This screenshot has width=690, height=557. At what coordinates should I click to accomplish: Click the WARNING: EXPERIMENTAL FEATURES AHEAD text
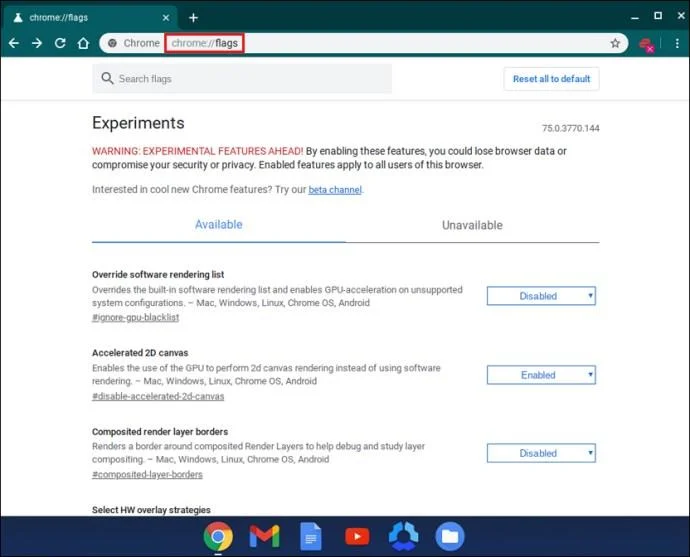198,151
